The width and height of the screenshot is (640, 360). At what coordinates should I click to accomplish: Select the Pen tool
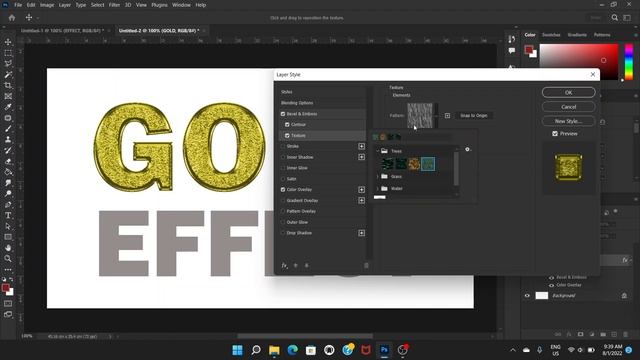[8, 204]
